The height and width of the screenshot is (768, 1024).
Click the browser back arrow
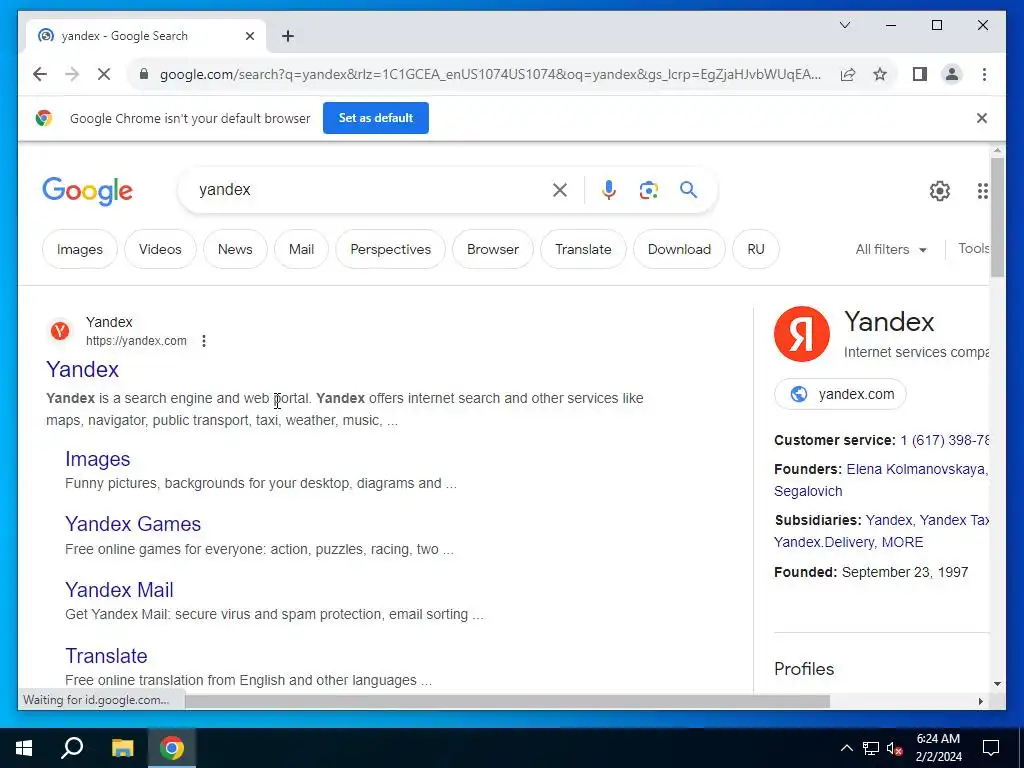click(x=40, y=74)
